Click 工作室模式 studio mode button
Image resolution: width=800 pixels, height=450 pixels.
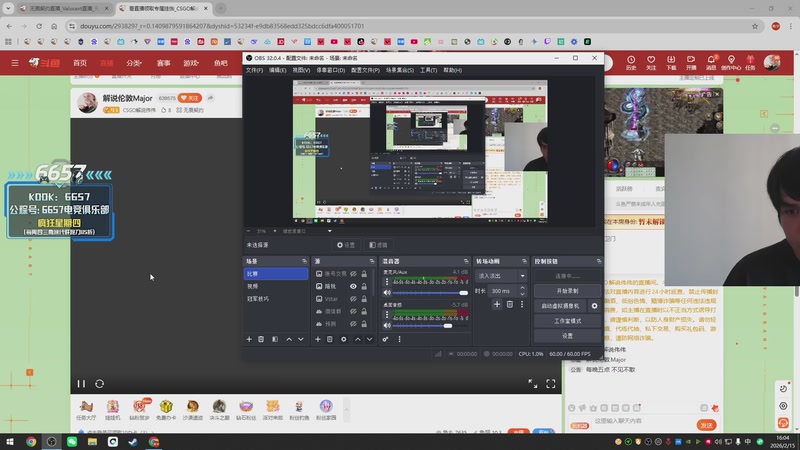[x=567, y=321]
